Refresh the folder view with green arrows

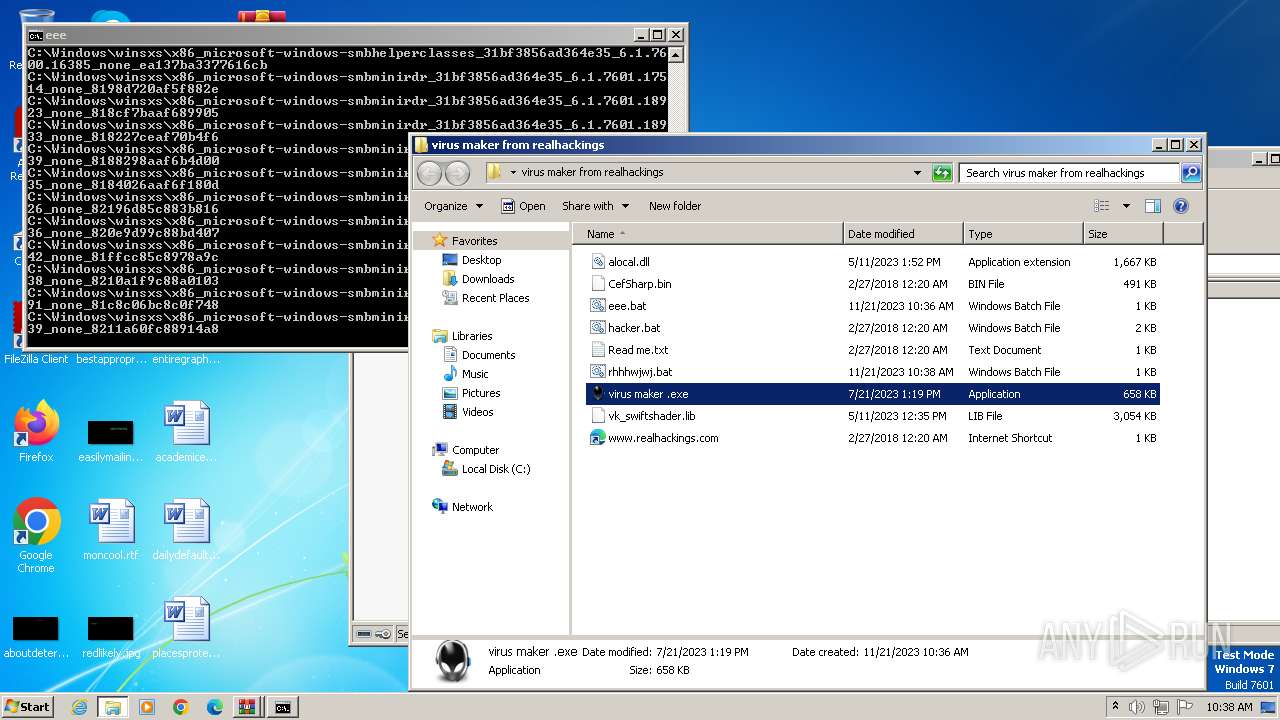pos(942,173)
